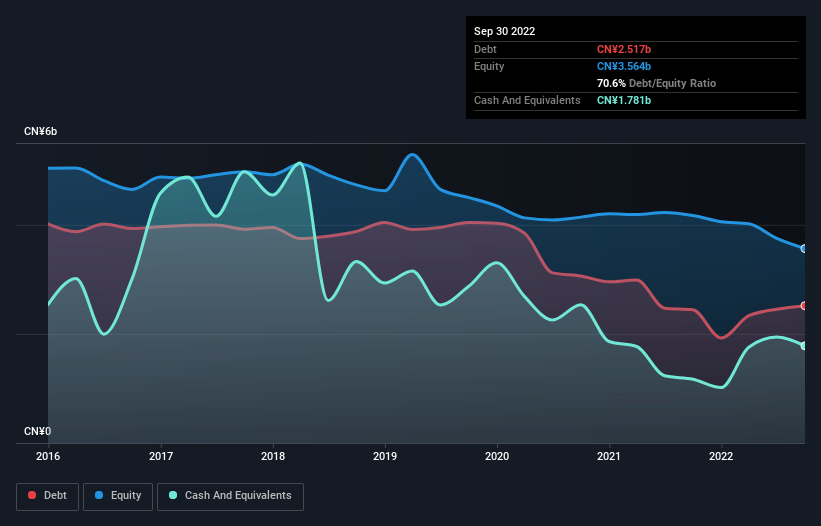Image resolution: width=821 pixels, height=526 pixels.
Task: Click the Debt label in tooltip
Action: 485,49
